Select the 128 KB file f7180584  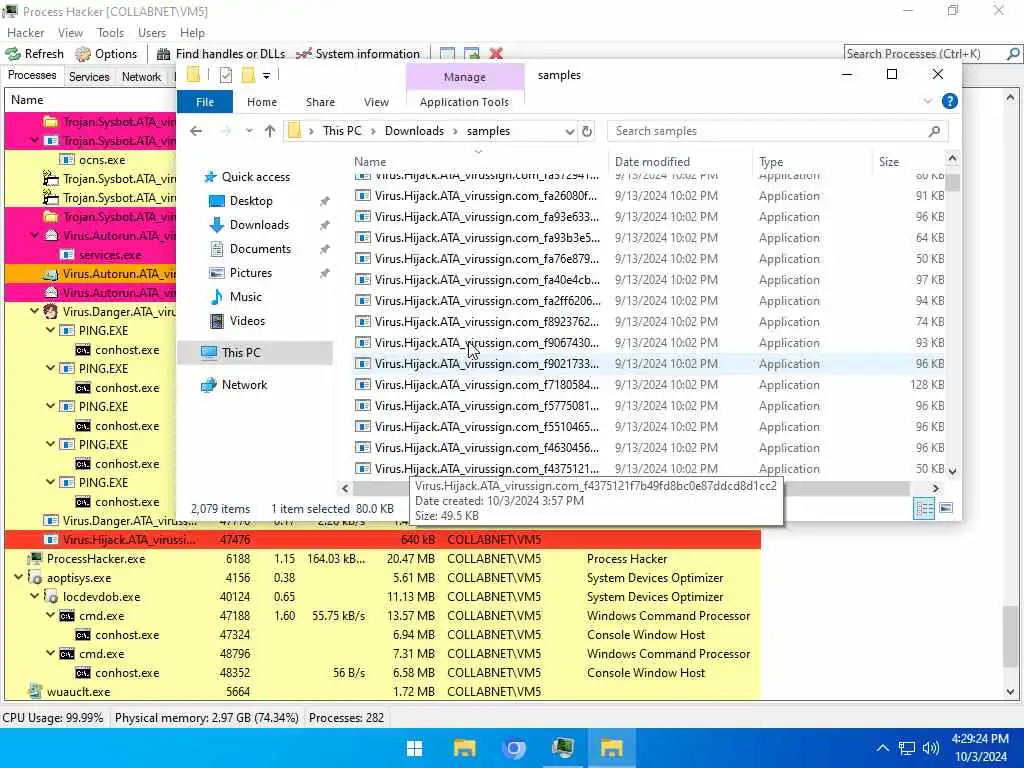[649, 385]
